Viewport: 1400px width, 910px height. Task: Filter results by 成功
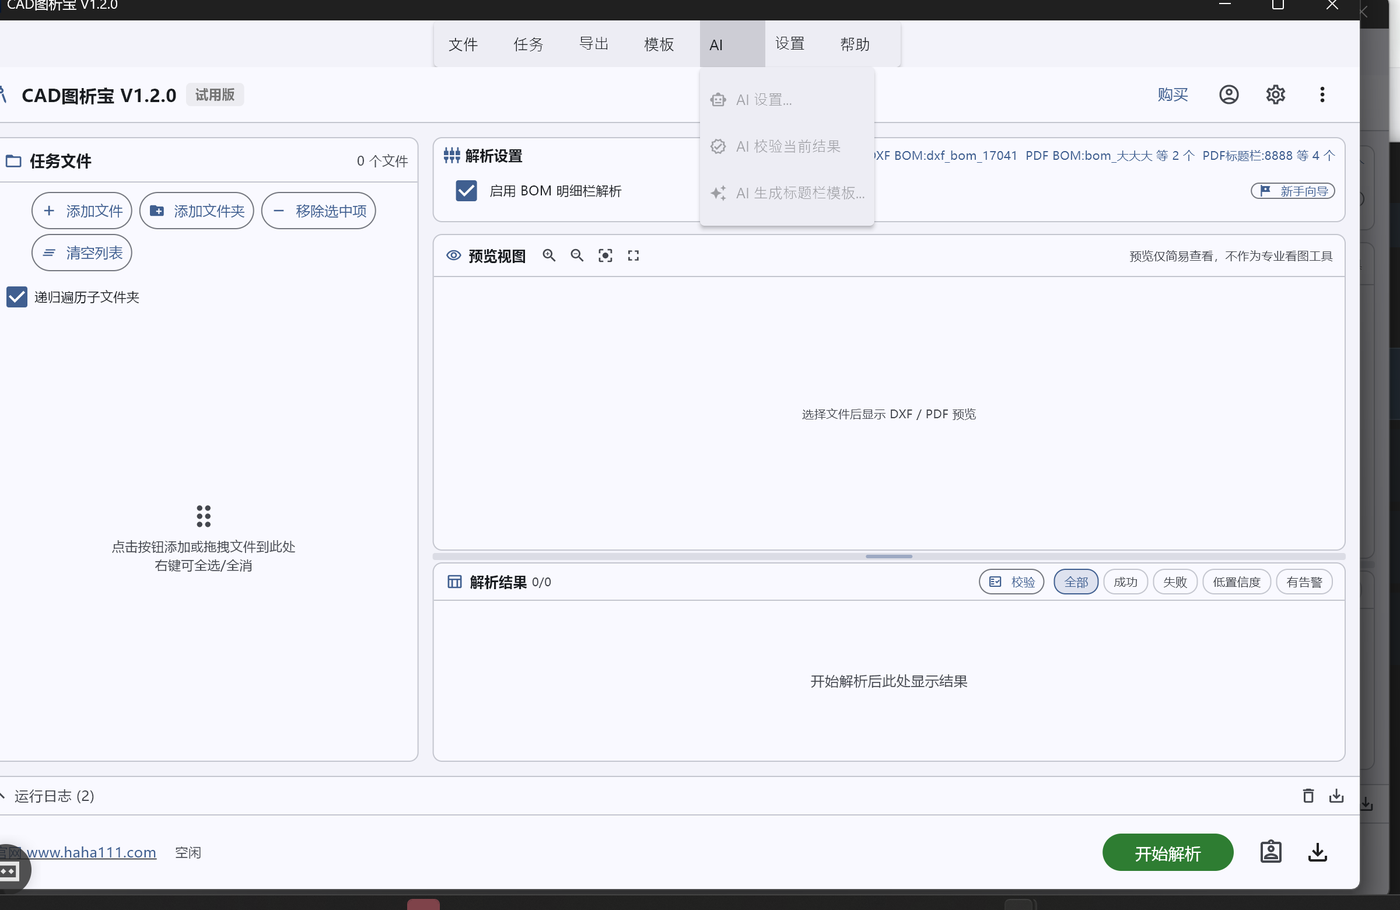(1125, 582)
